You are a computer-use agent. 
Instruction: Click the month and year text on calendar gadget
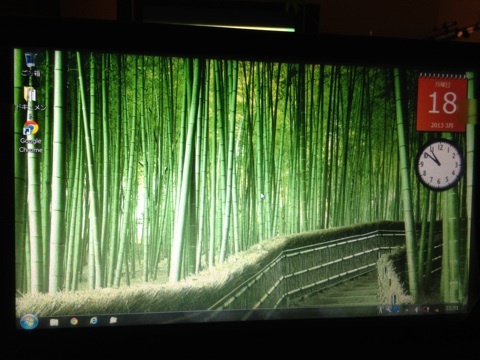coord(442,125)
